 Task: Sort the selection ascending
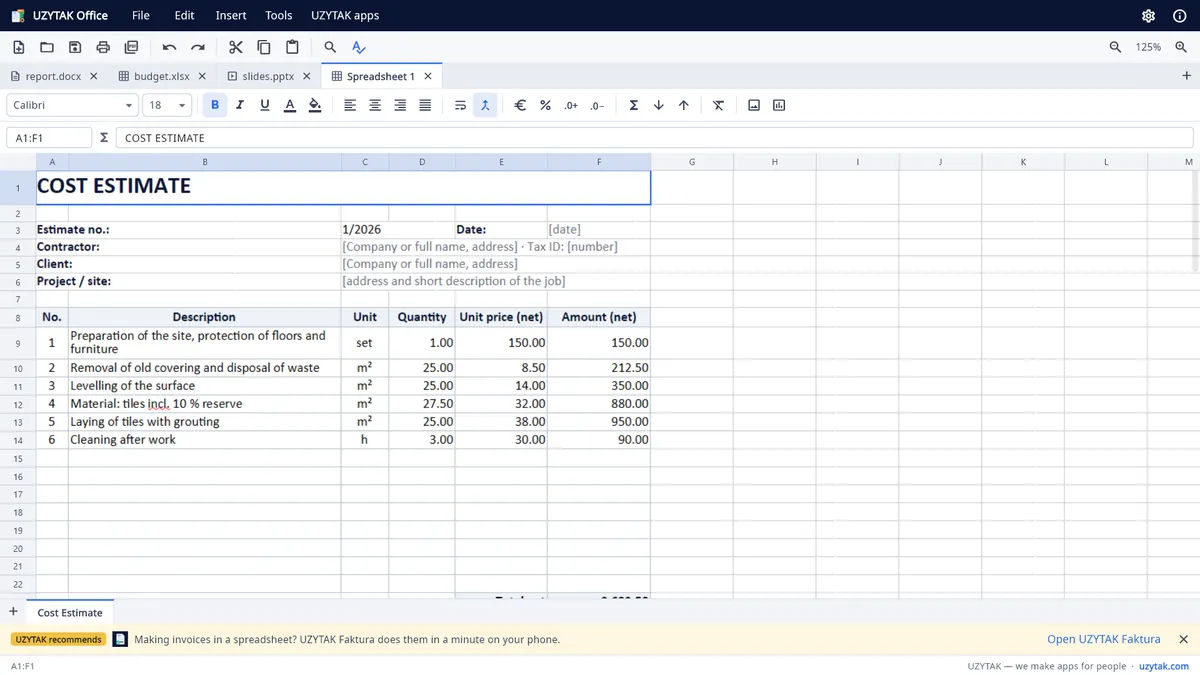658,105
